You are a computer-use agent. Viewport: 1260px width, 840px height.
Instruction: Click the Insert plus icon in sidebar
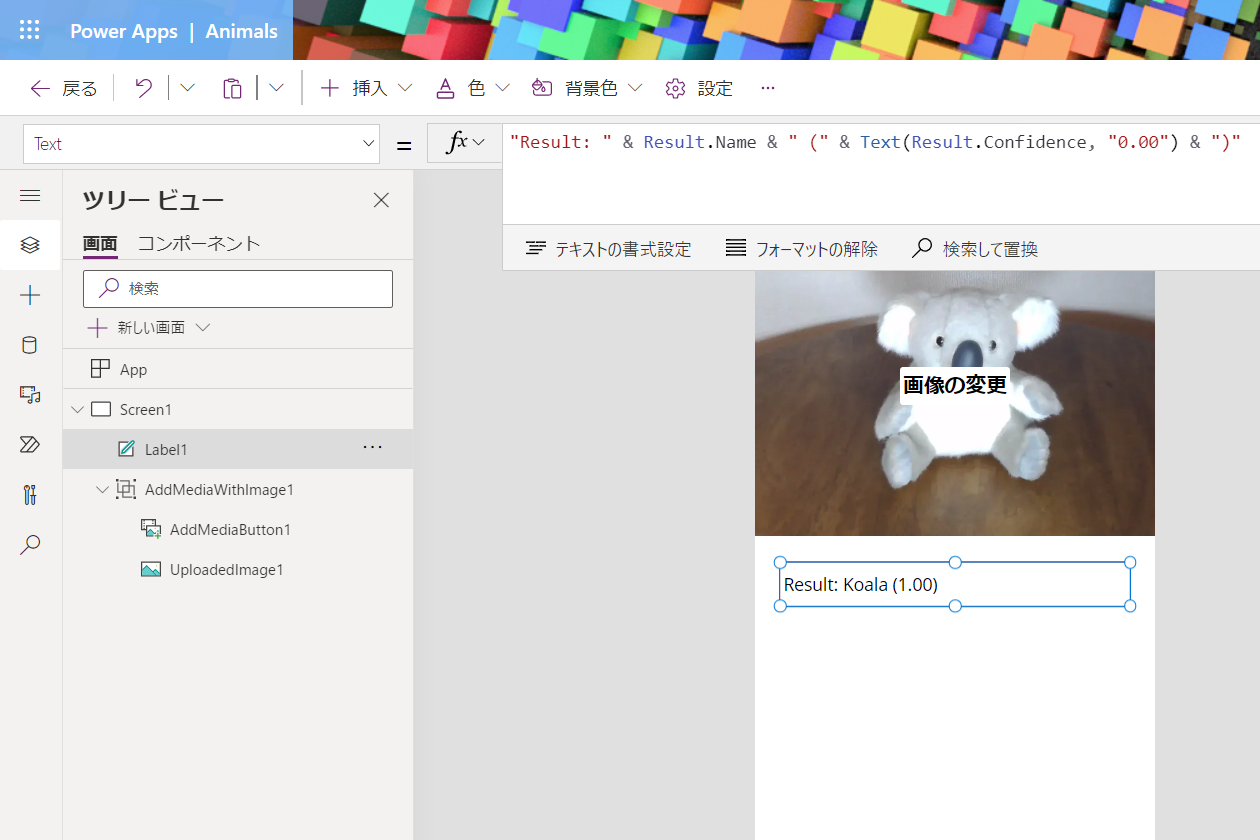(30, 295)
